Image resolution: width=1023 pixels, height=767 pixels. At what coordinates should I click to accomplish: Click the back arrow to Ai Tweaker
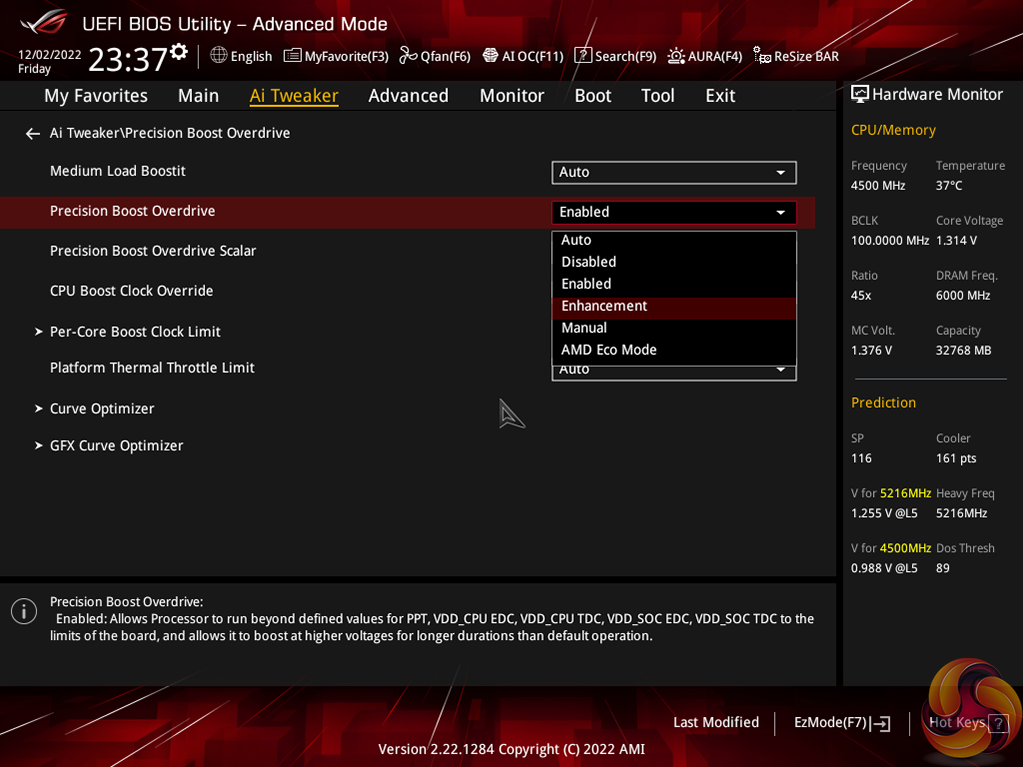point(33,133)
